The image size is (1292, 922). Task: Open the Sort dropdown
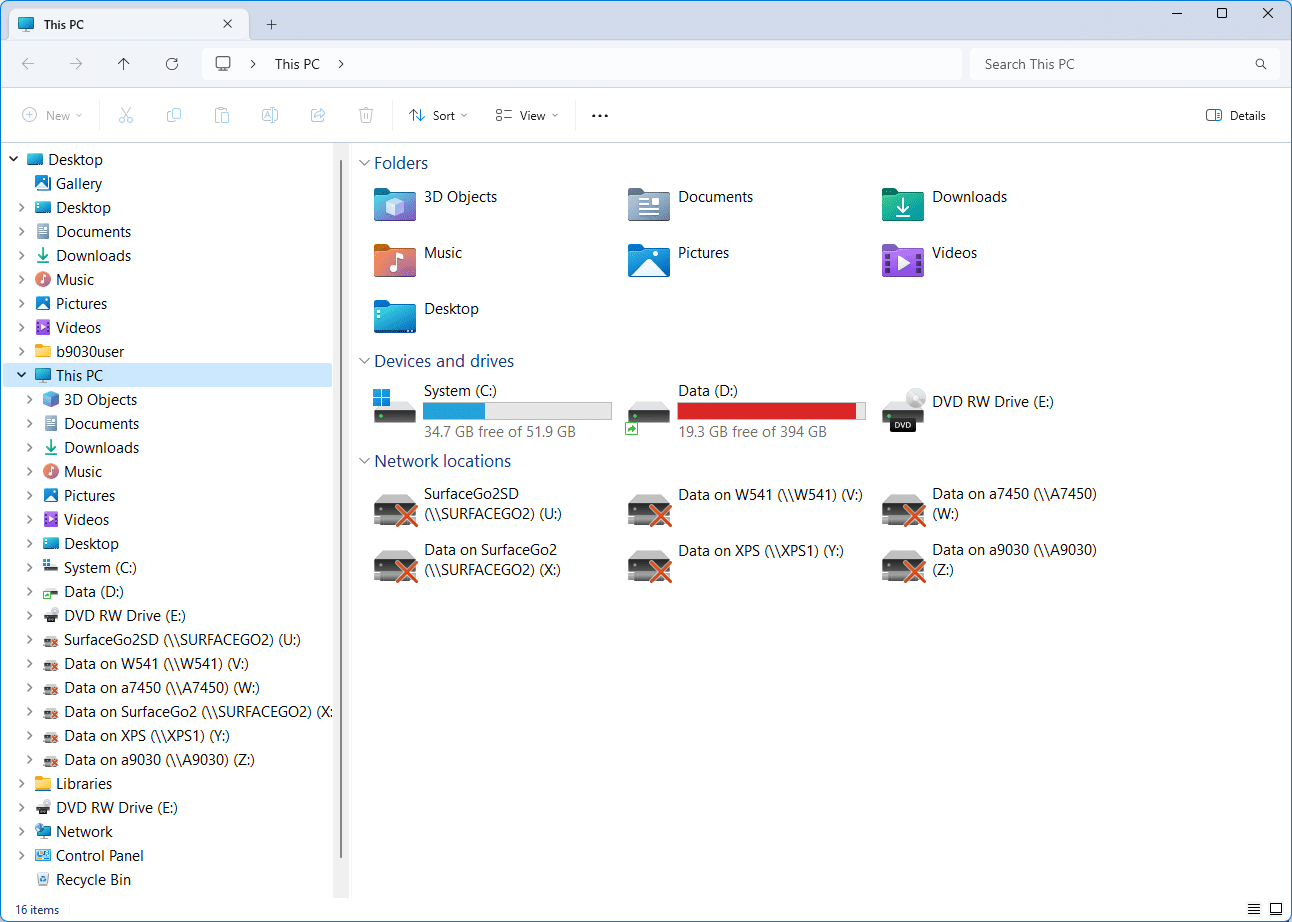tap(438, 116)
